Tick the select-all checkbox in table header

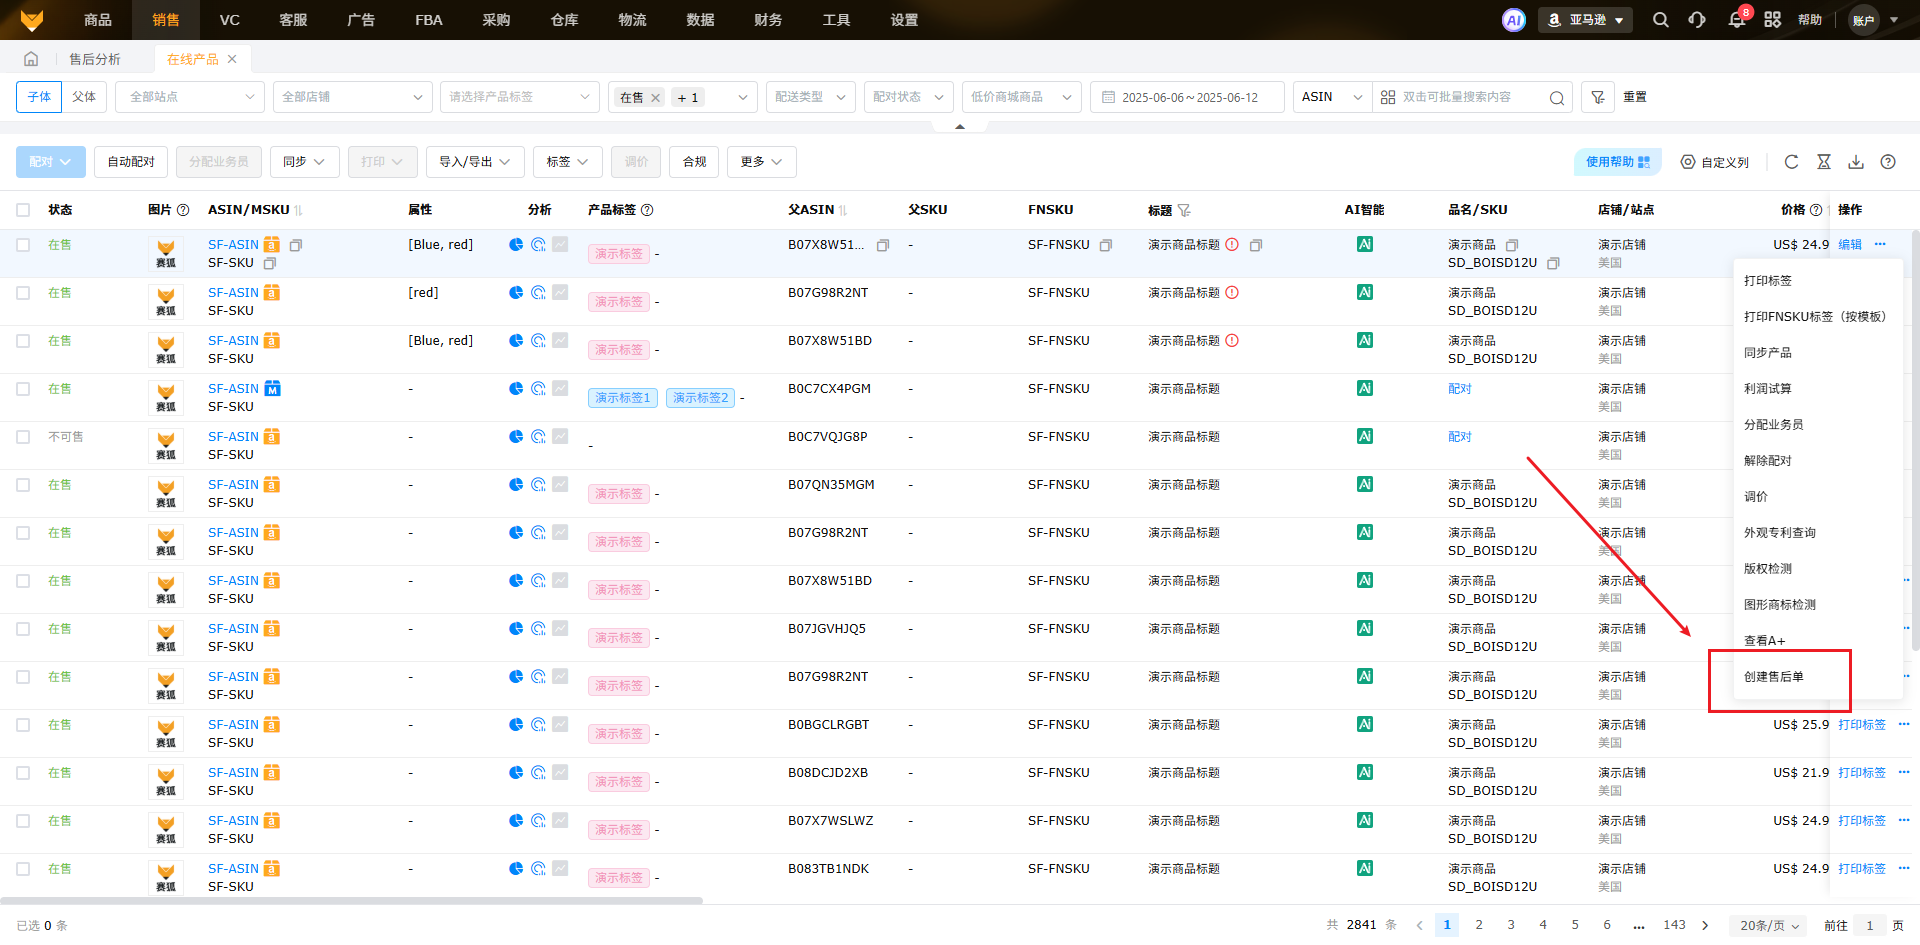tap(23, 210)
